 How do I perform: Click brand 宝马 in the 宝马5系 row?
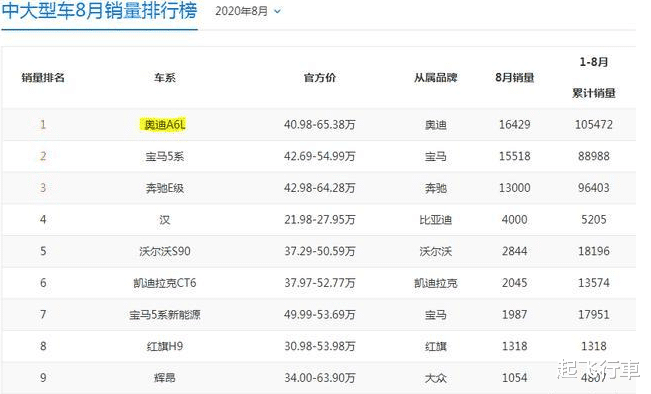coord(436,157)
